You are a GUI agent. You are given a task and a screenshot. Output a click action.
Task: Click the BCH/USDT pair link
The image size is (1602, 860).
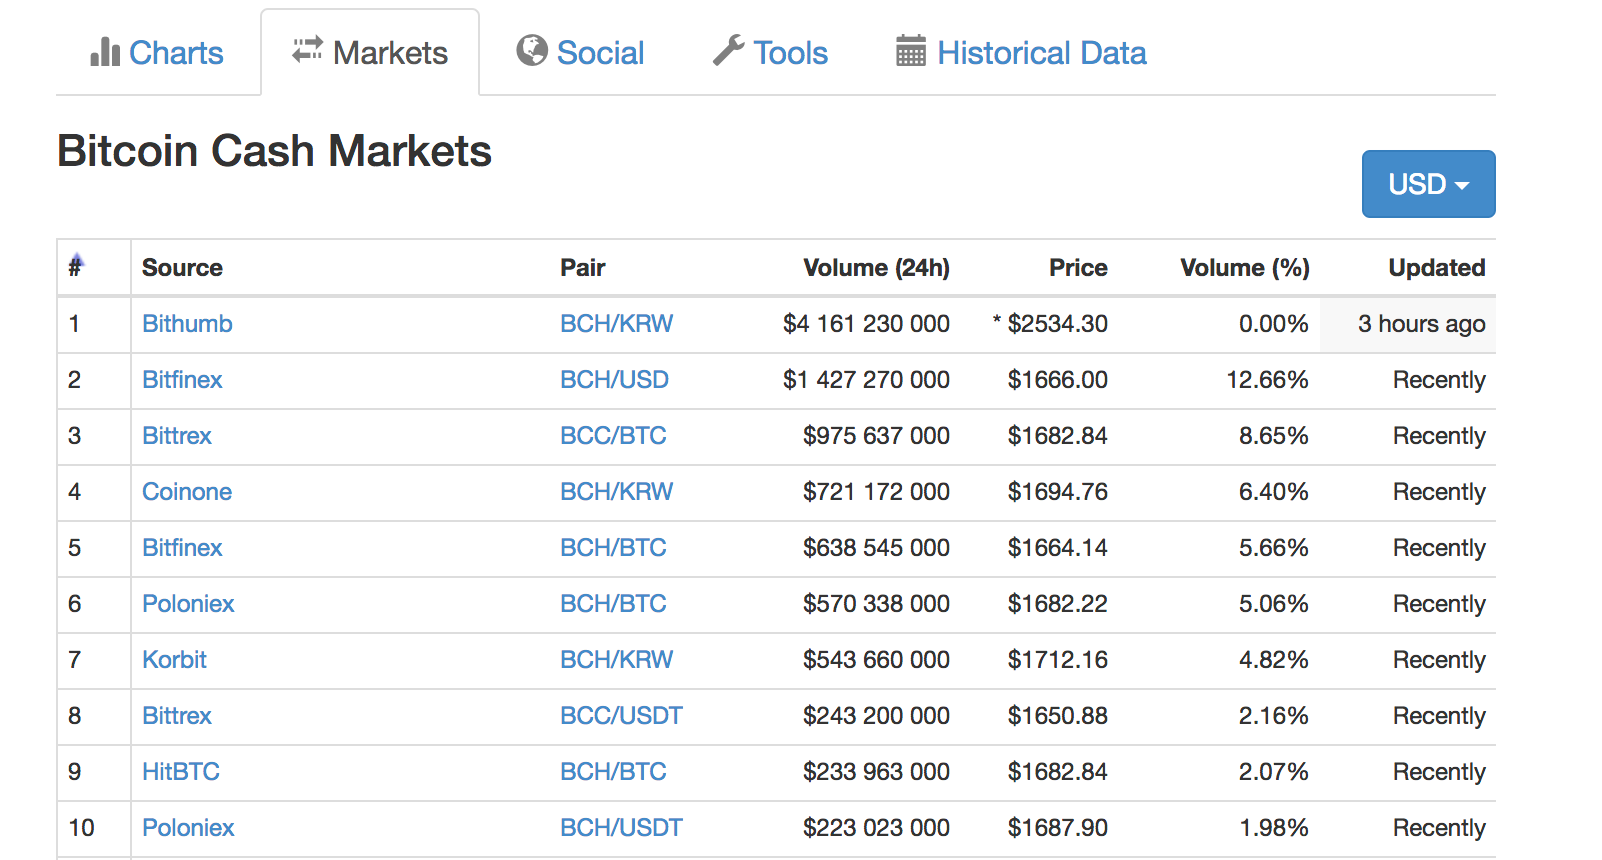[621, 828]
